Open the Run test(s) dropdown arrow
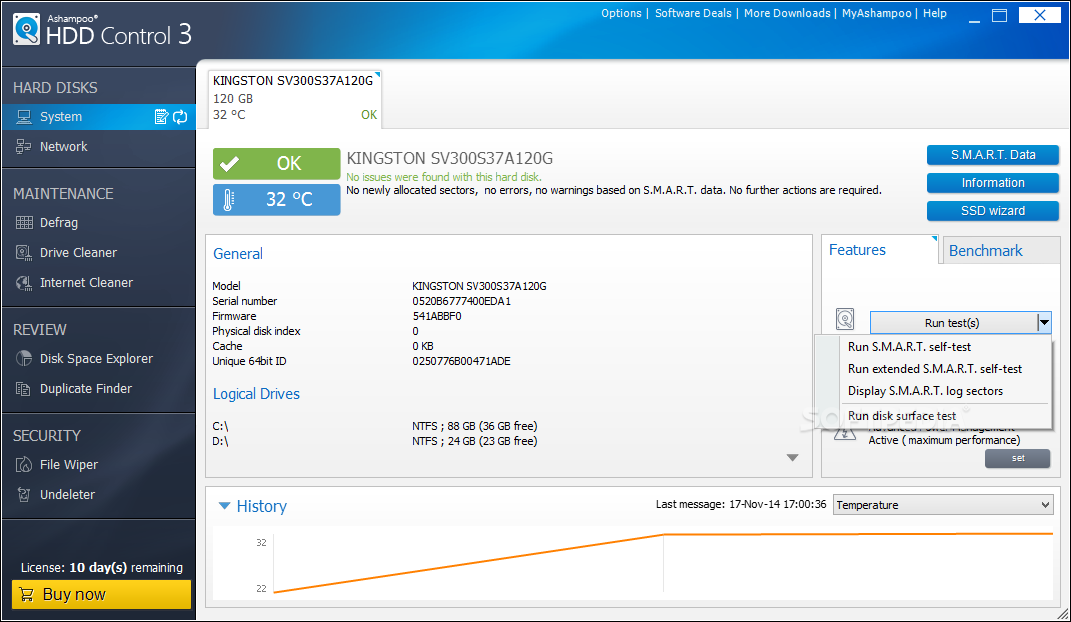This screenshot has width=1071, height=622. point(1044,322)
